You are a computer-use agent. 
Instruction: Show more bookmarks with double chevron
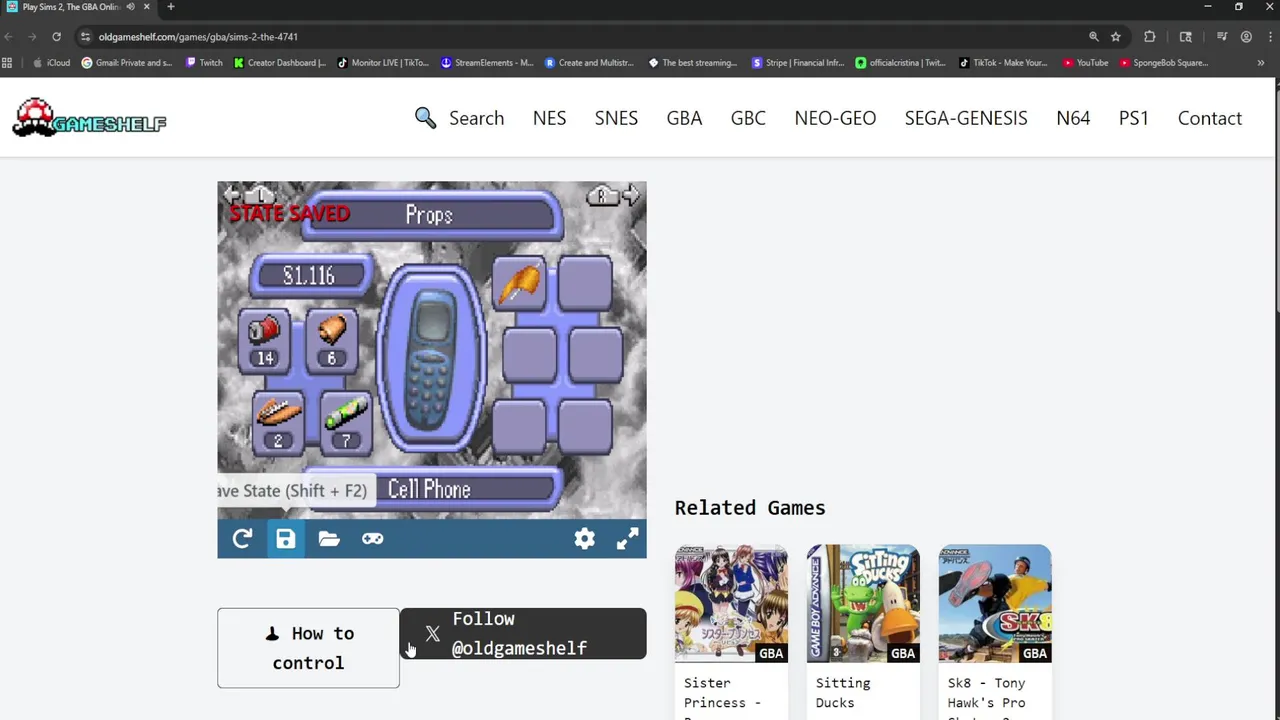coord(1261,63)
